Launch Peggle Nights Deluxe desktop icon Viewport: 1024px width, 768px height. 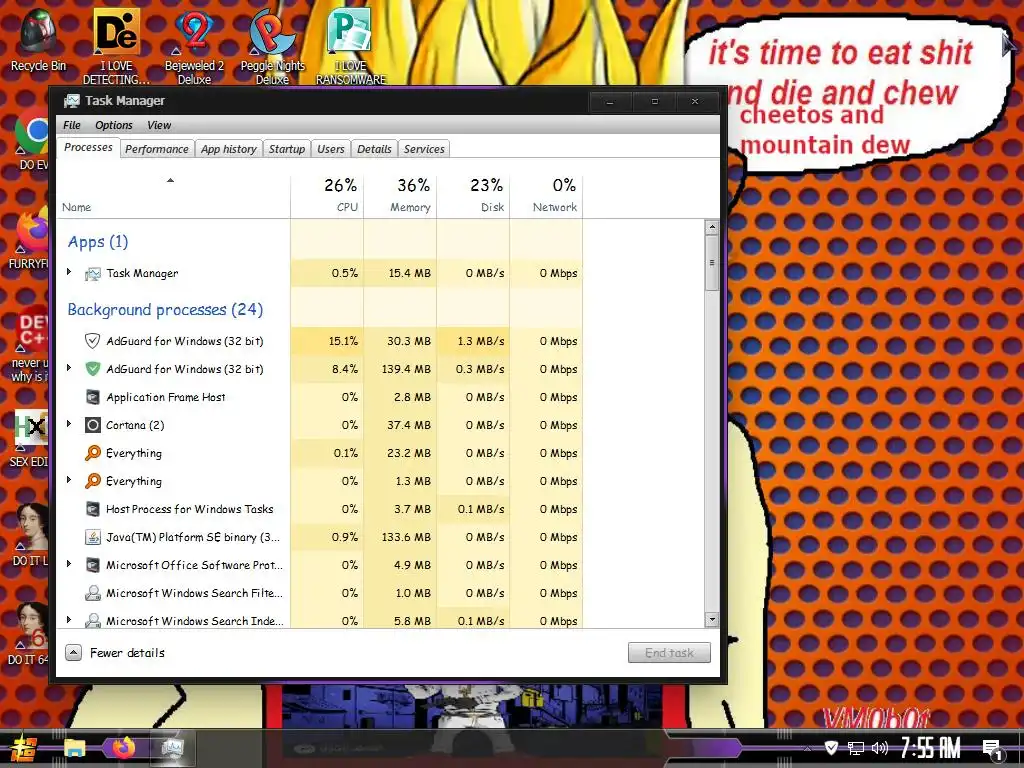click(x=272, y=46)
